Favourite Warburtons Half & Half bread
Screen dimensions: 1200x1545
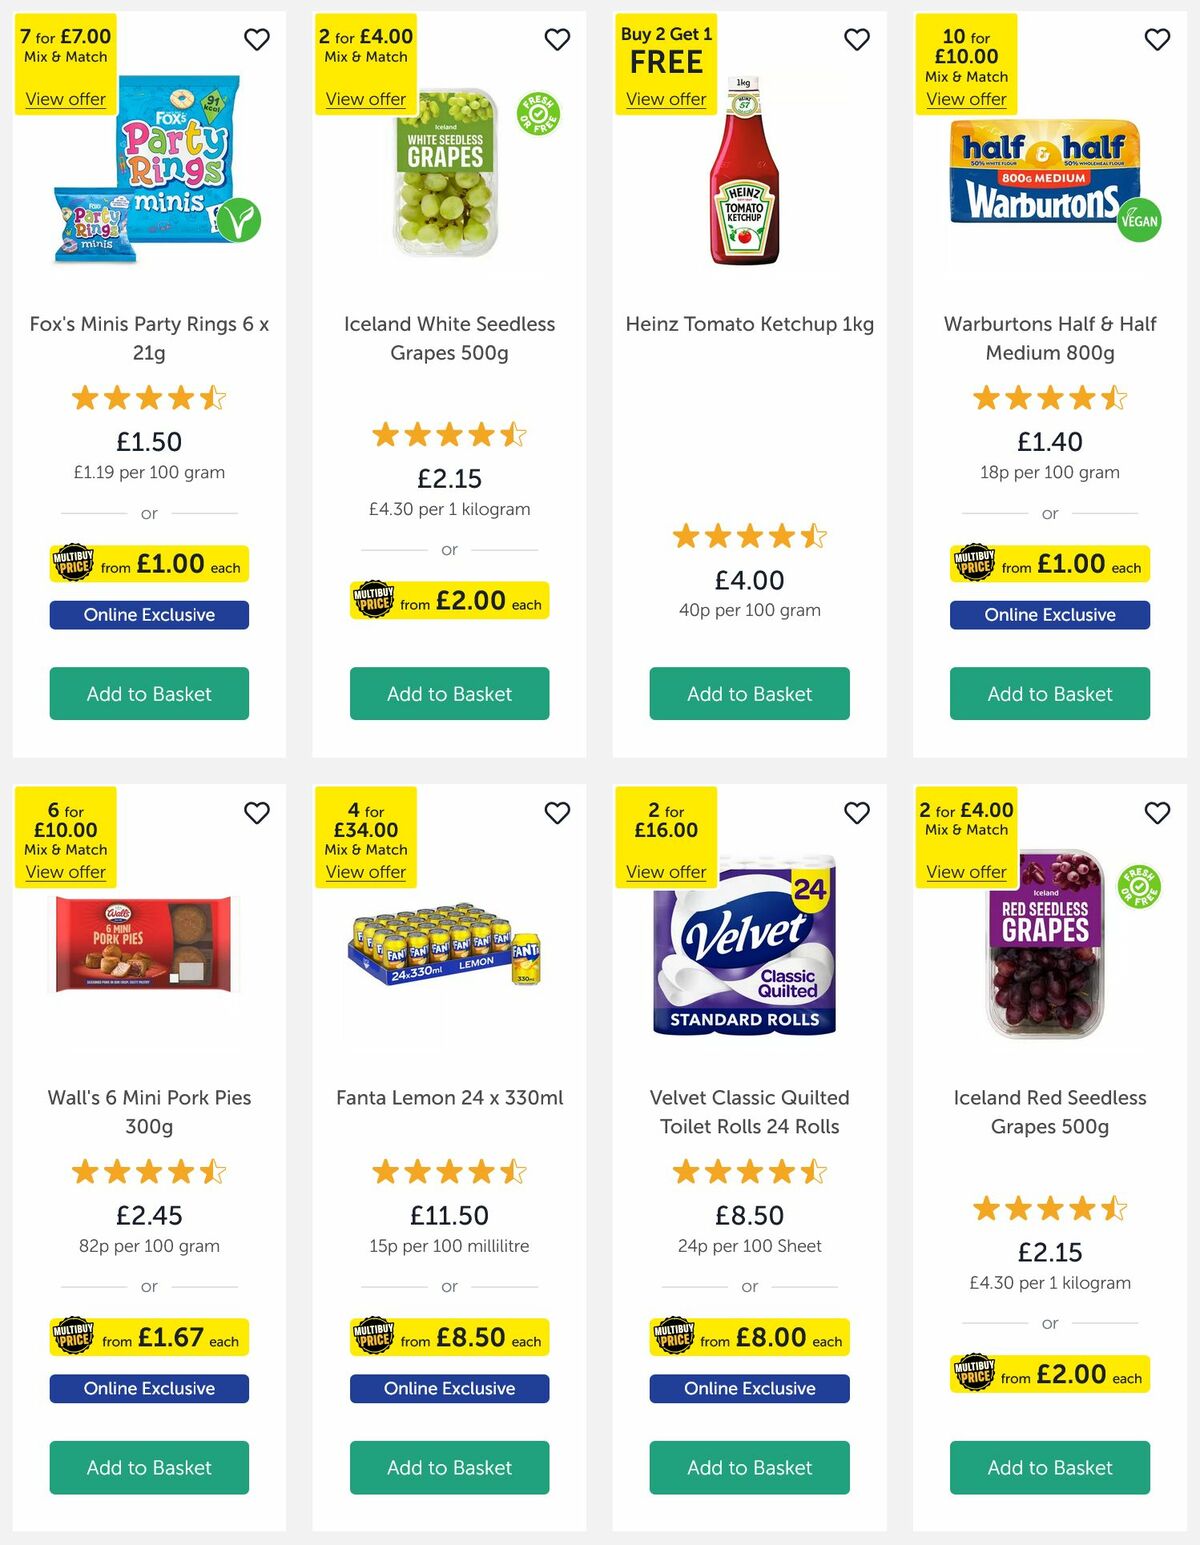pos(1157,39)
